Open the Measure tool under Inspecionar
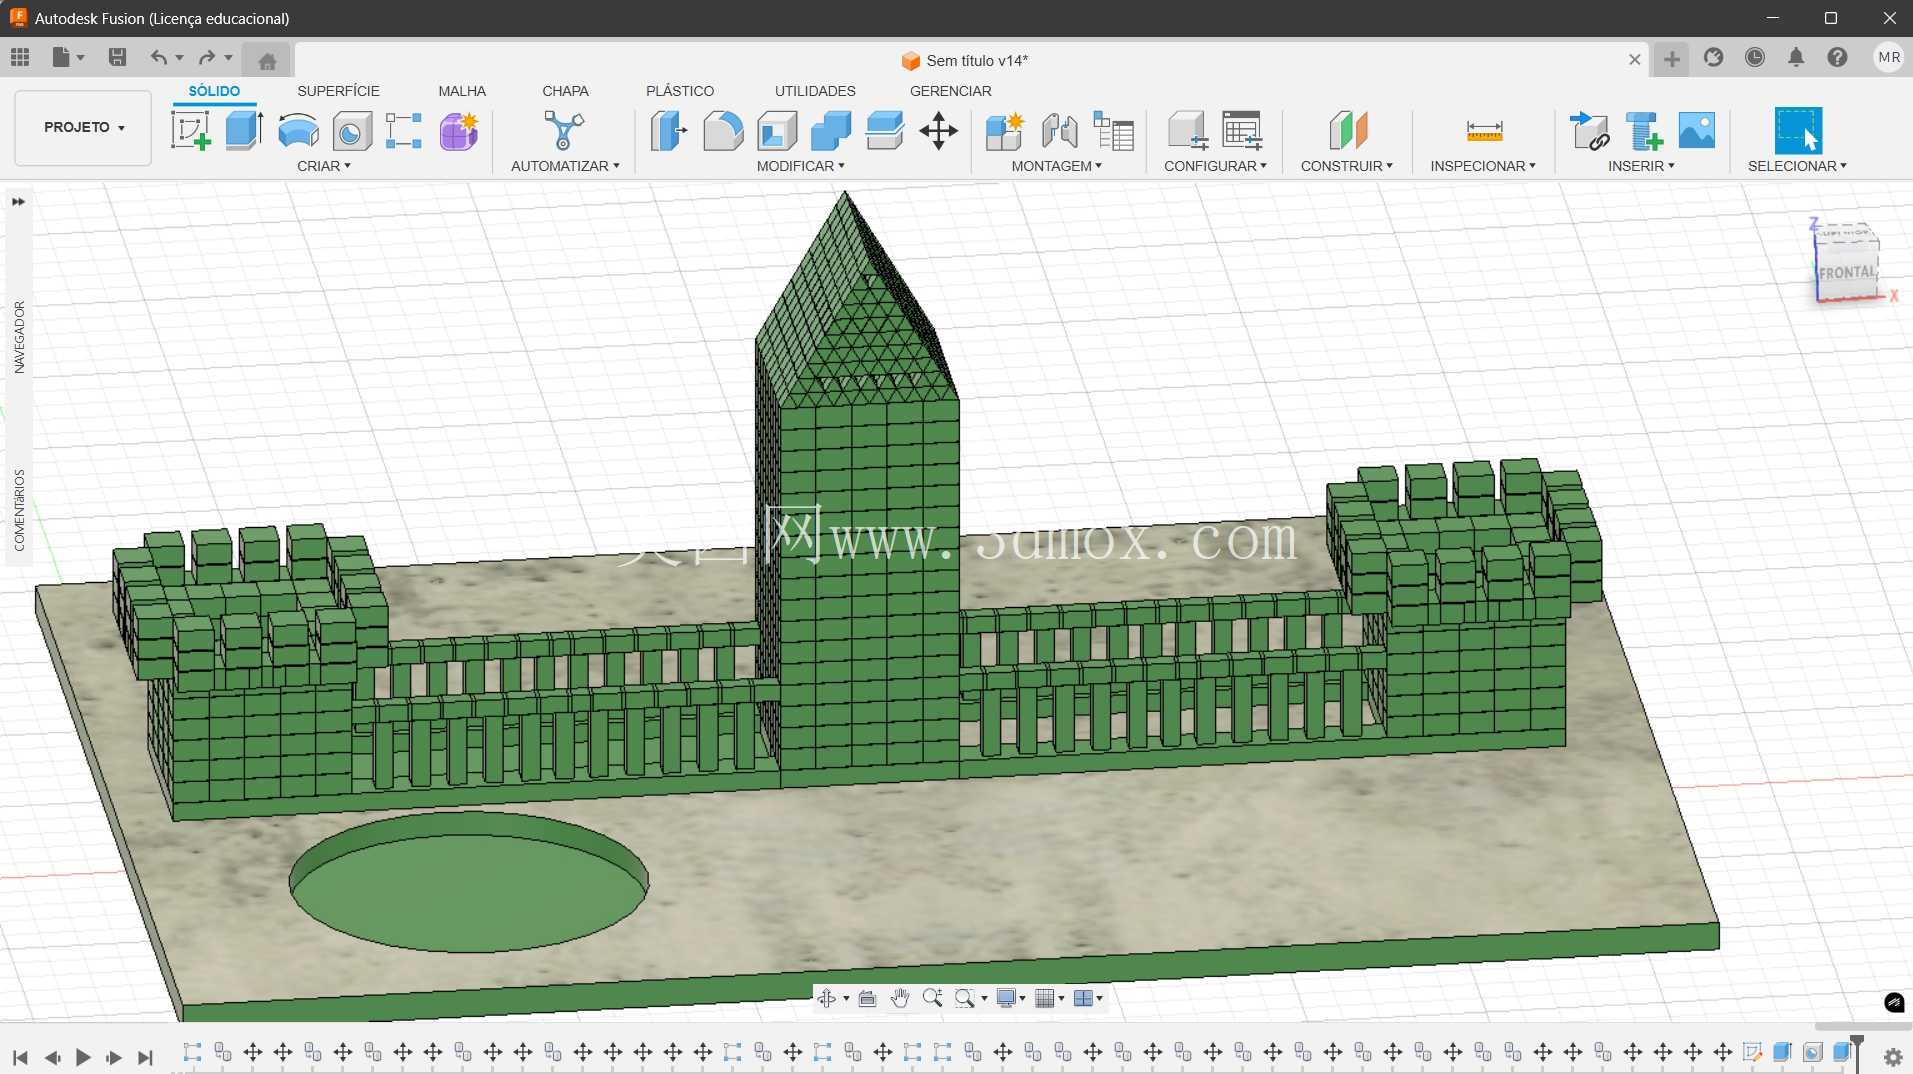 1484,131
